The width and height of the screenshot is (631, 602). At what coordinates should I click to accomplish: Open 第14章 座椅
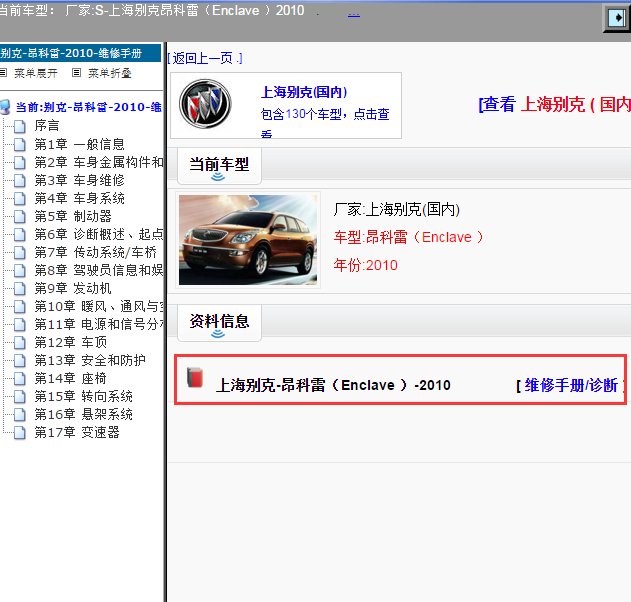pyautogui.click(x=71, y=379)
